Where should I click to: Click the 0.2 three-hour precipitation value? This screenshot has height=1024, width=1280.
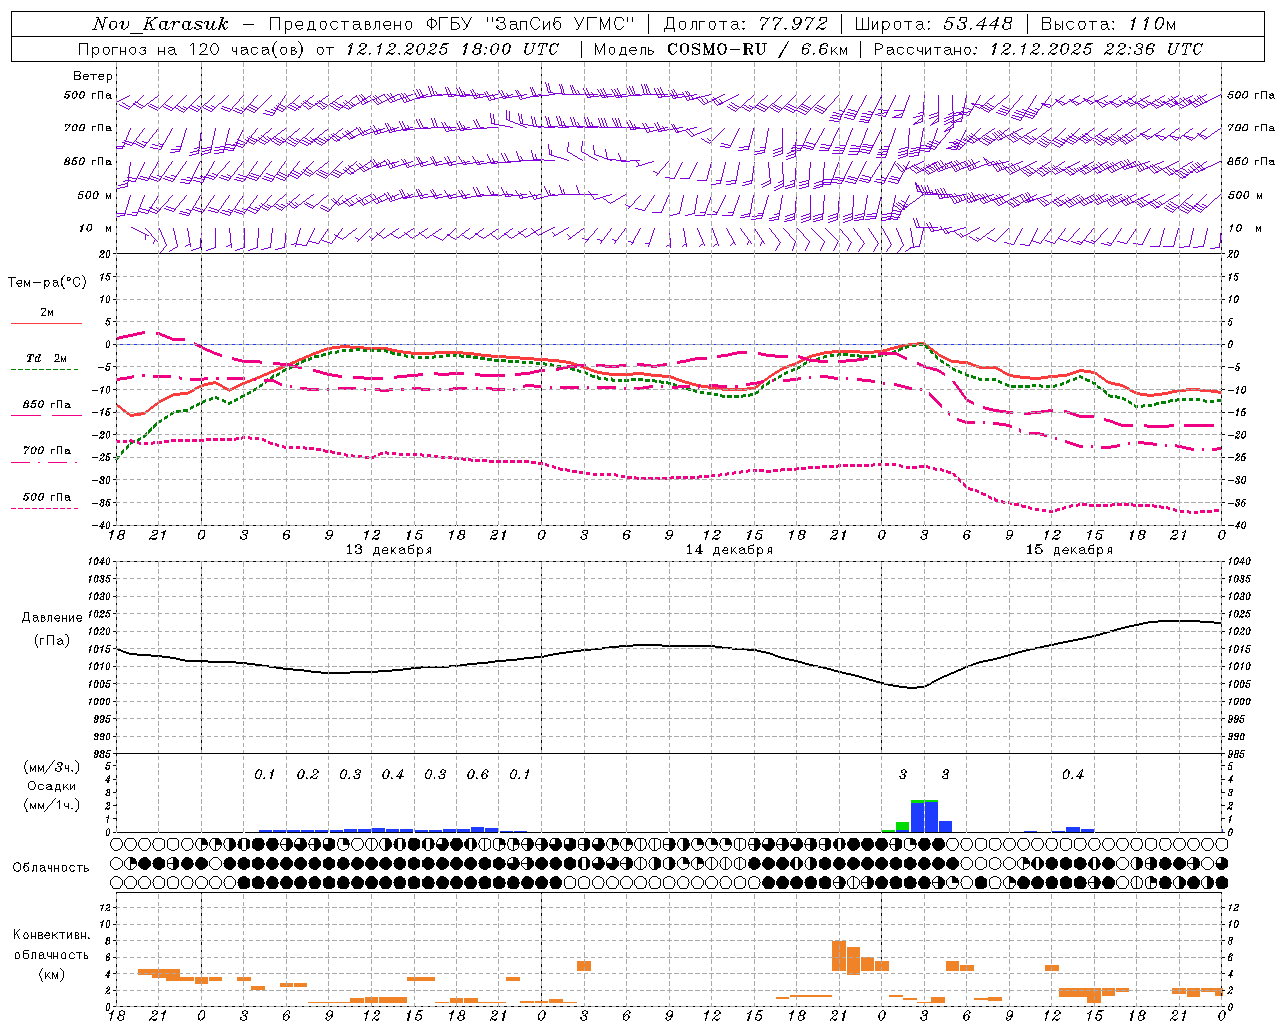pos(308,775)
